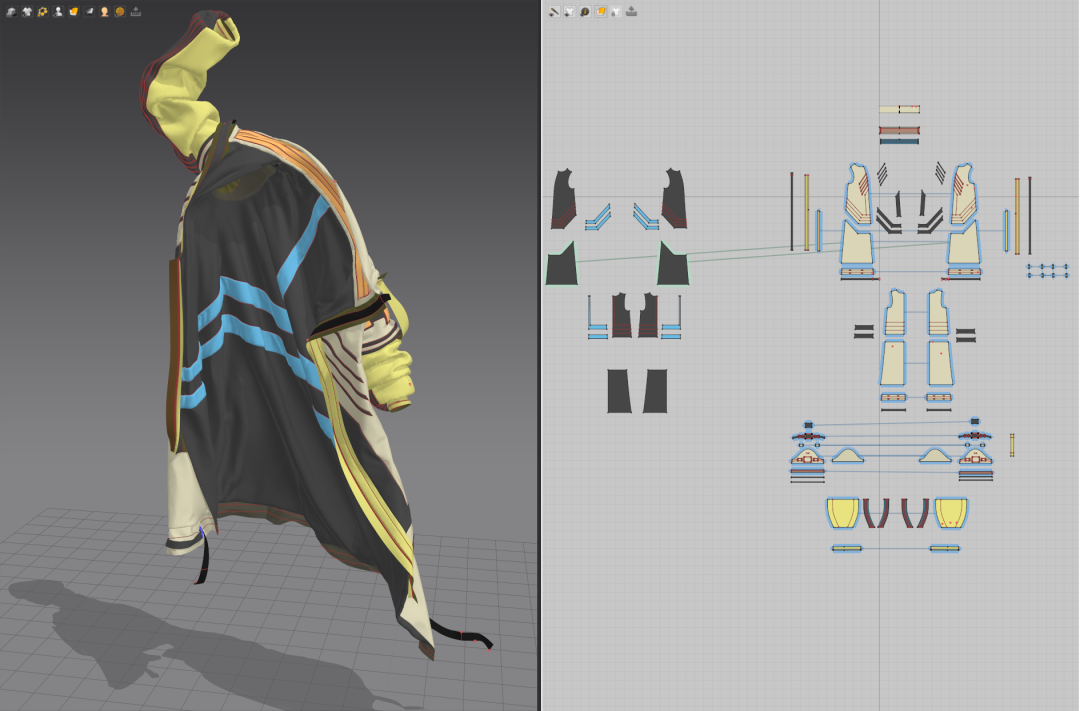
Task: Click the orange yarn ball icon in 3D toolbar
Action: (120, 12)
